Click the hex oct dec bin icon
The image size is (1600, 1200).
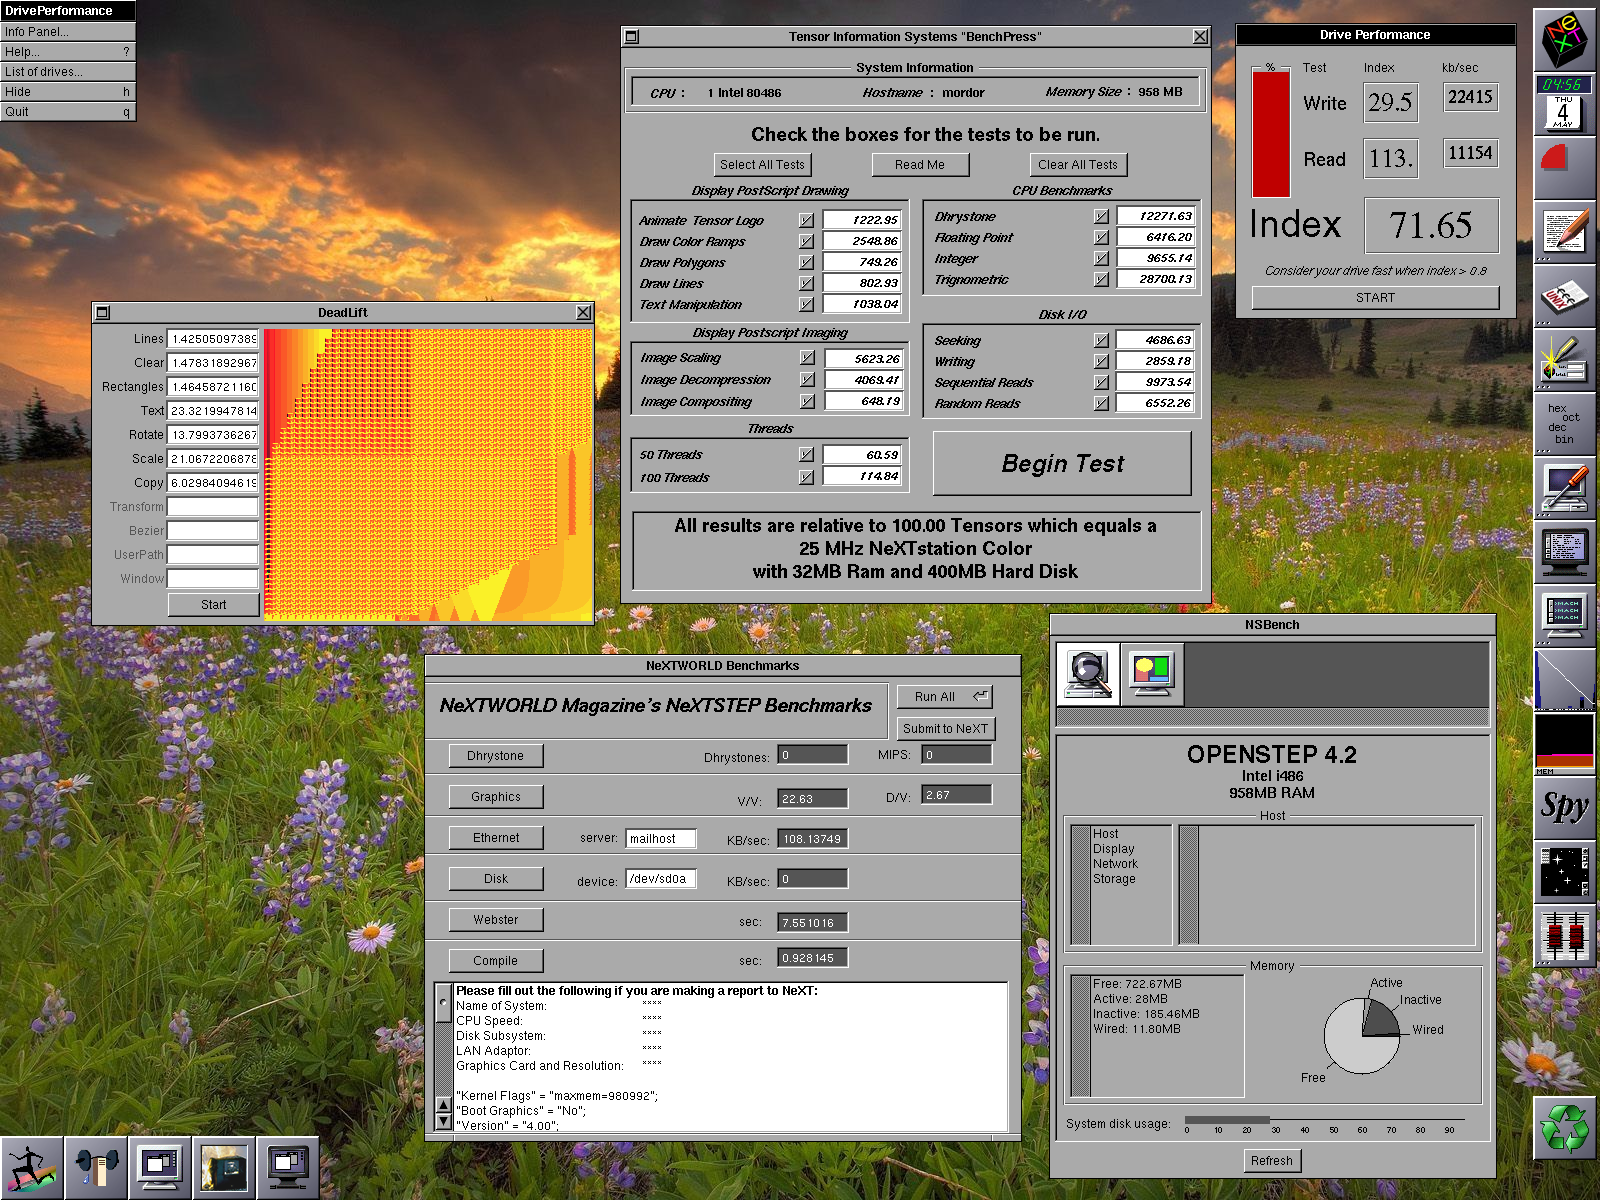click(1564, 424)
